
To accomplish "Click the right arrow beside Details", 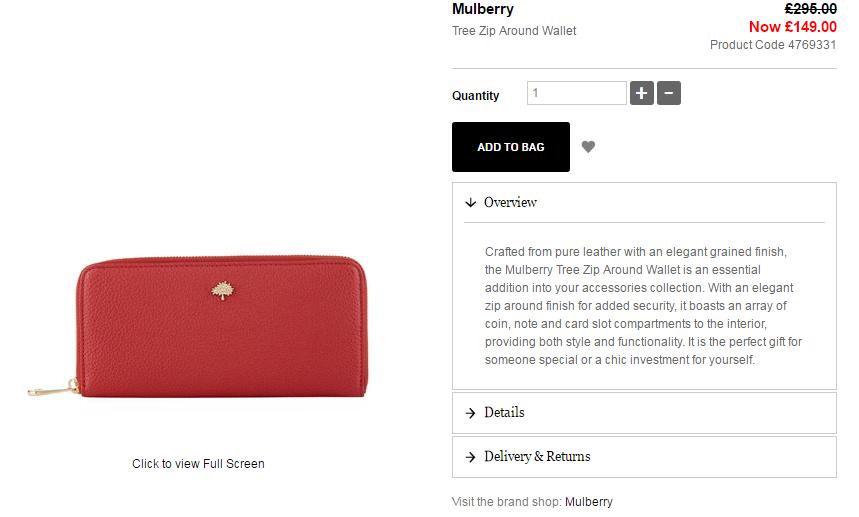I will (470, 413).
